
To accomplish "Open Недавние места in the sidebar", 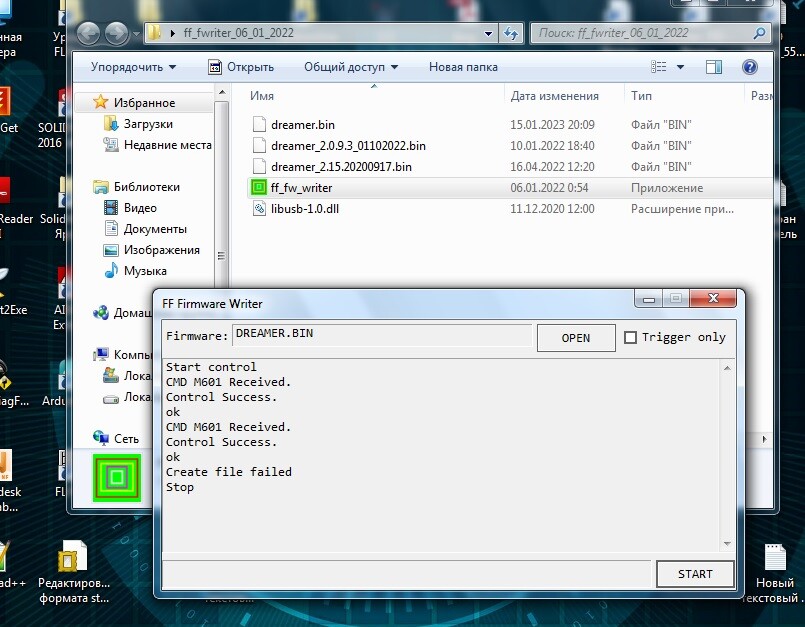I will (167, 145).
